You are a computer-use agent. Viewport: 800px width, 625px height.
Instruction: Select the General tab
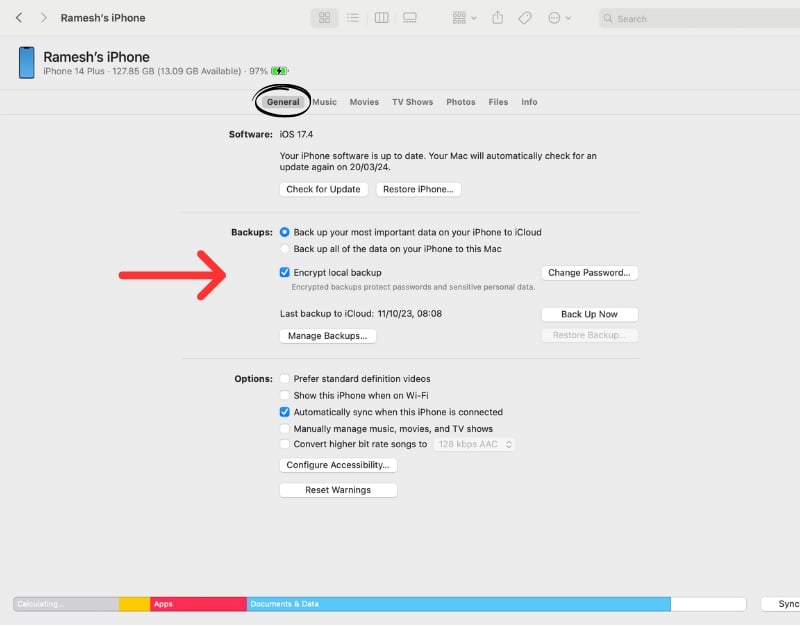click(283, 102)
